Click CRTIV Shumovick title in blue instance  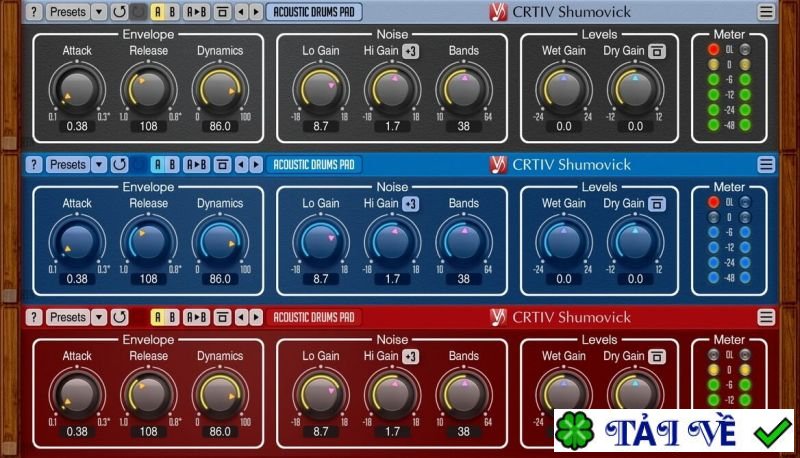click(x=571, y=164)
